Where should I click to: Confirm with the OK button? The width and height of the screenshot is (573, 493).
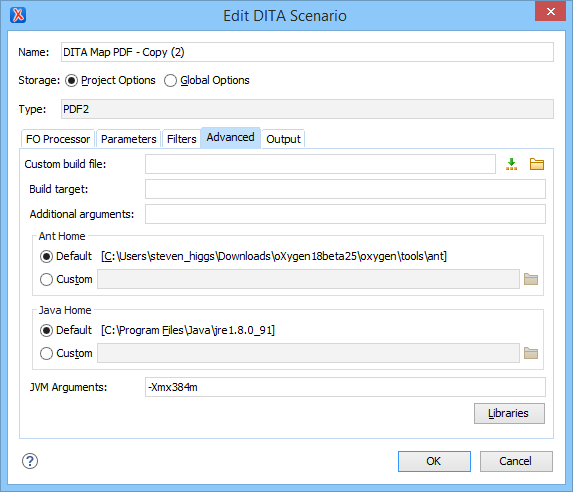pyautogui.click(x=434, y=461)
